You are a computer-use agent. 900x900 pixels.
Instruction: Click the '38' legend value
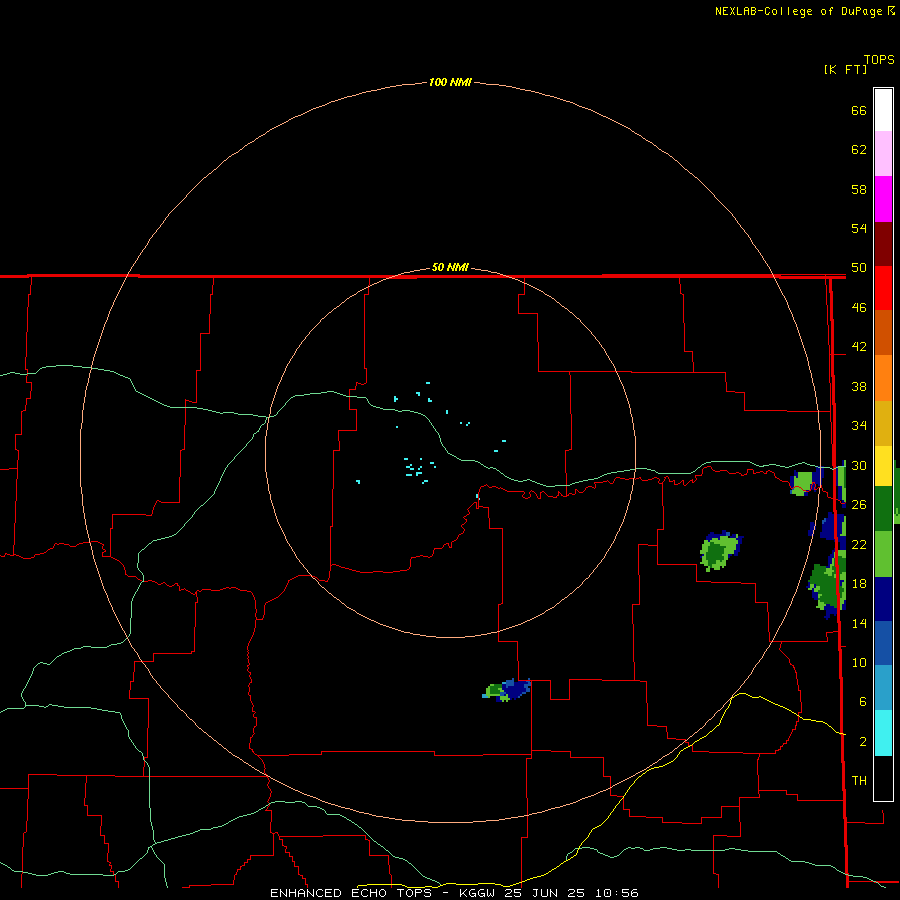pos(859,387)
